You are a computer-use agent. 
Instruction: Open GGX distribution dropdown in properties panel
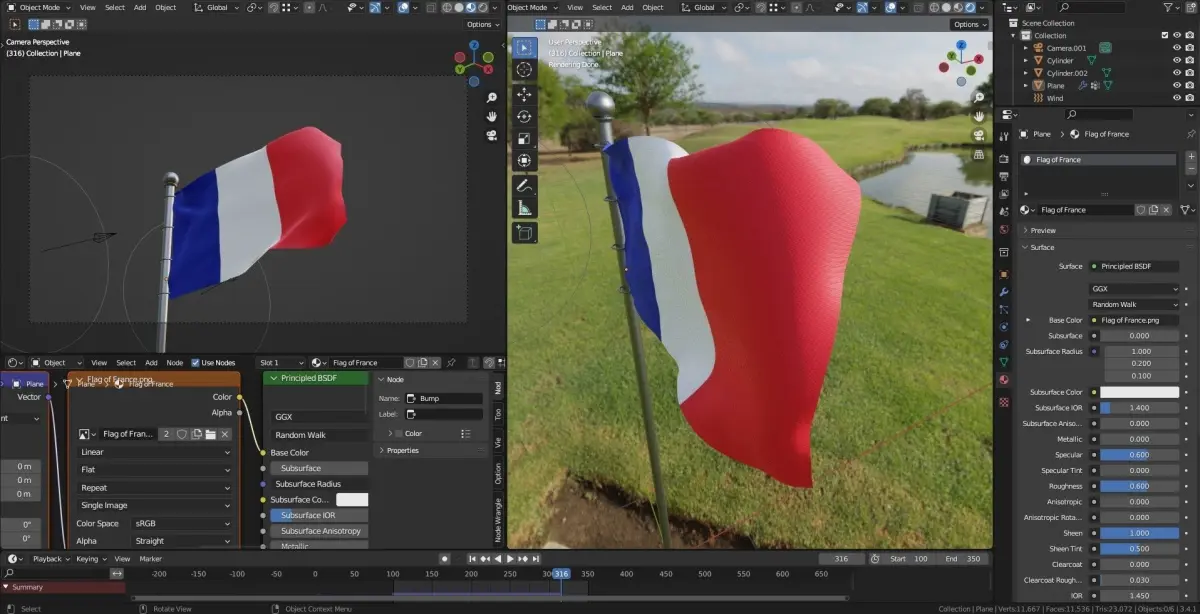click(1135, 289)
